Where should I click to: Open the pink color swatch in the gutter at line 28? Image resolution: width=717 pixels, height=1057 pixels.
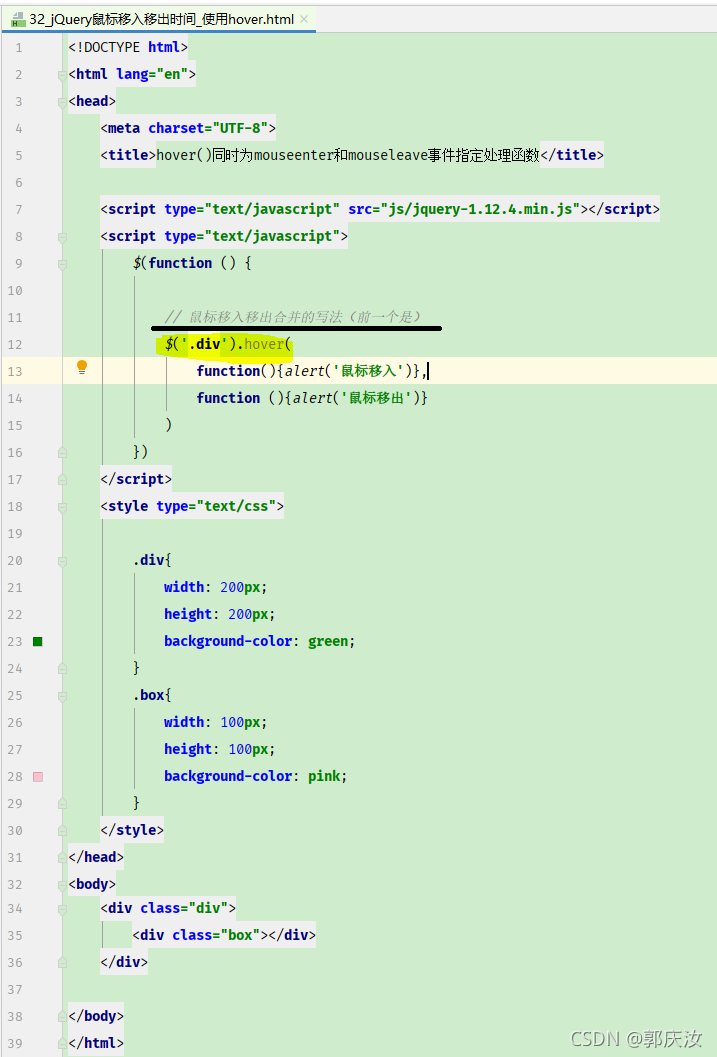coord(38,777)
